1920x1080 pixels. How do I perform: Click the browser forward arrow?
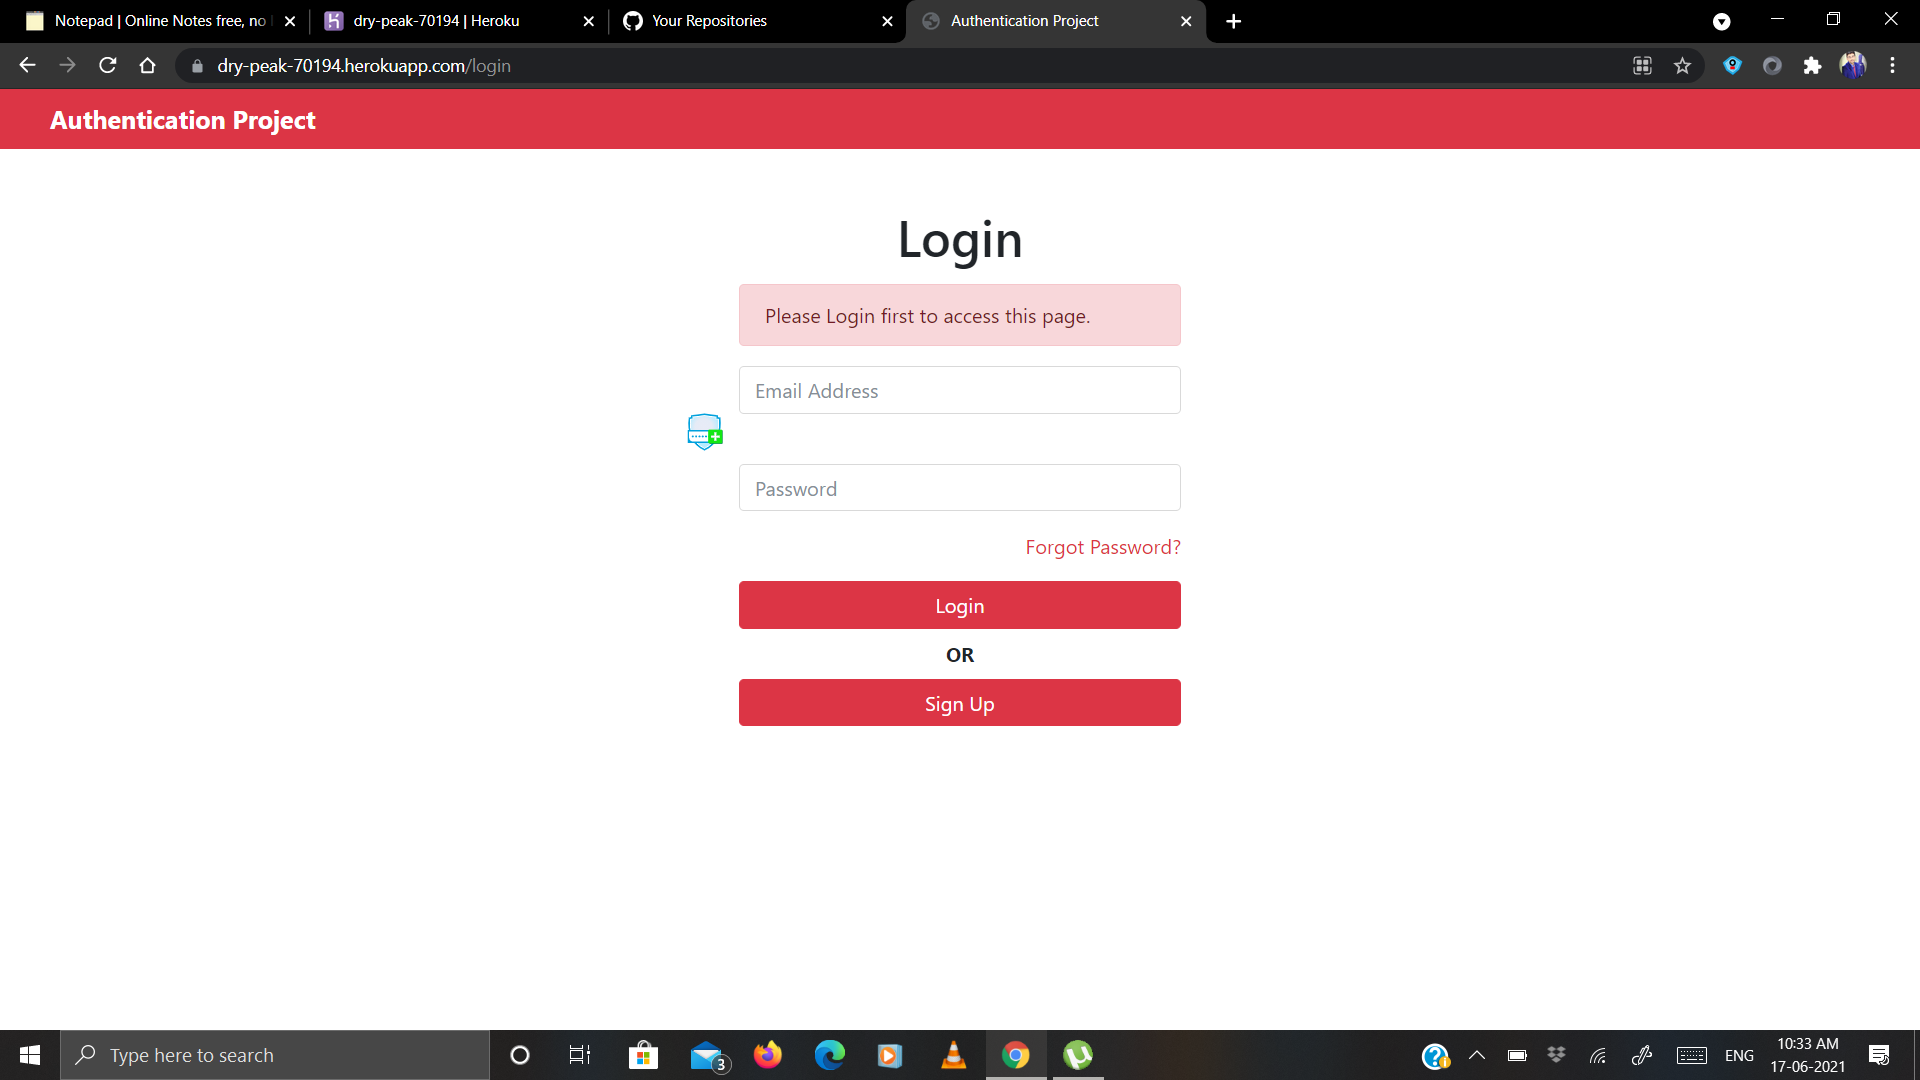(67, 66)
